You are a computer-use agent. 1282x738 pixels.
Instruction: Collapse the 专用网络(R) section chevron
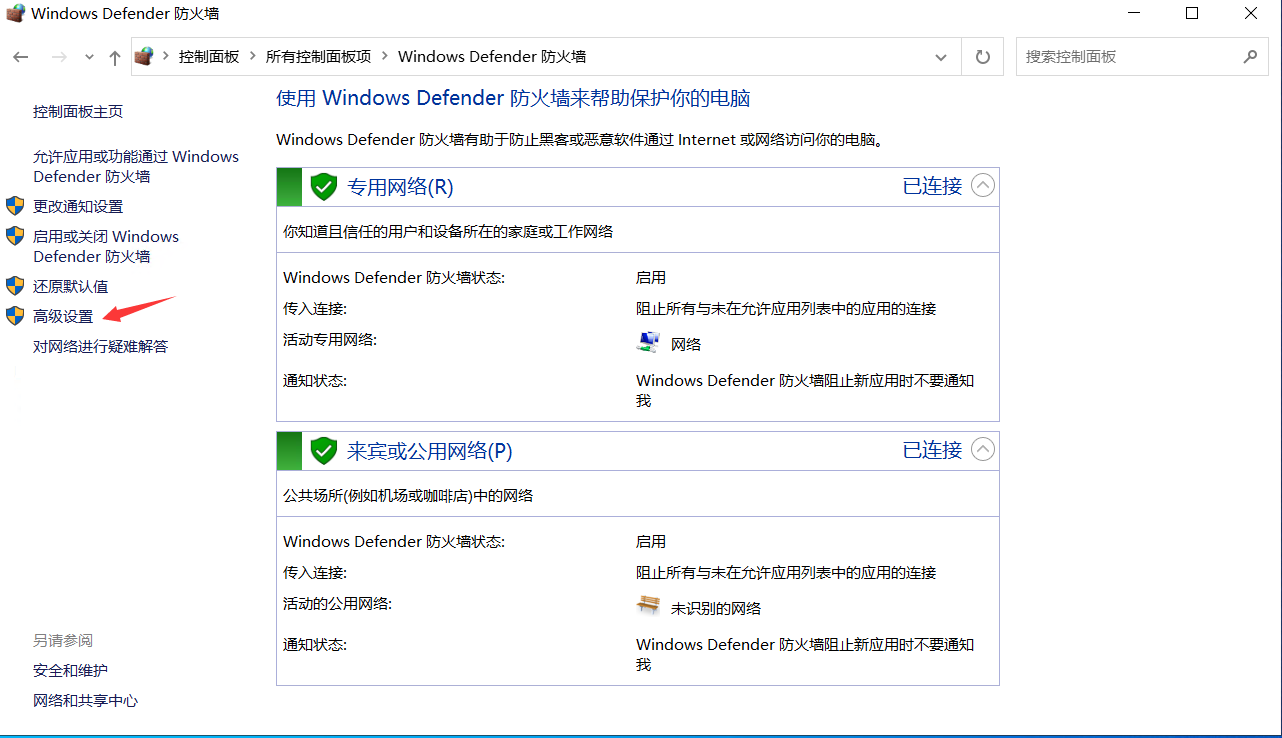click(x=983, y=186)
